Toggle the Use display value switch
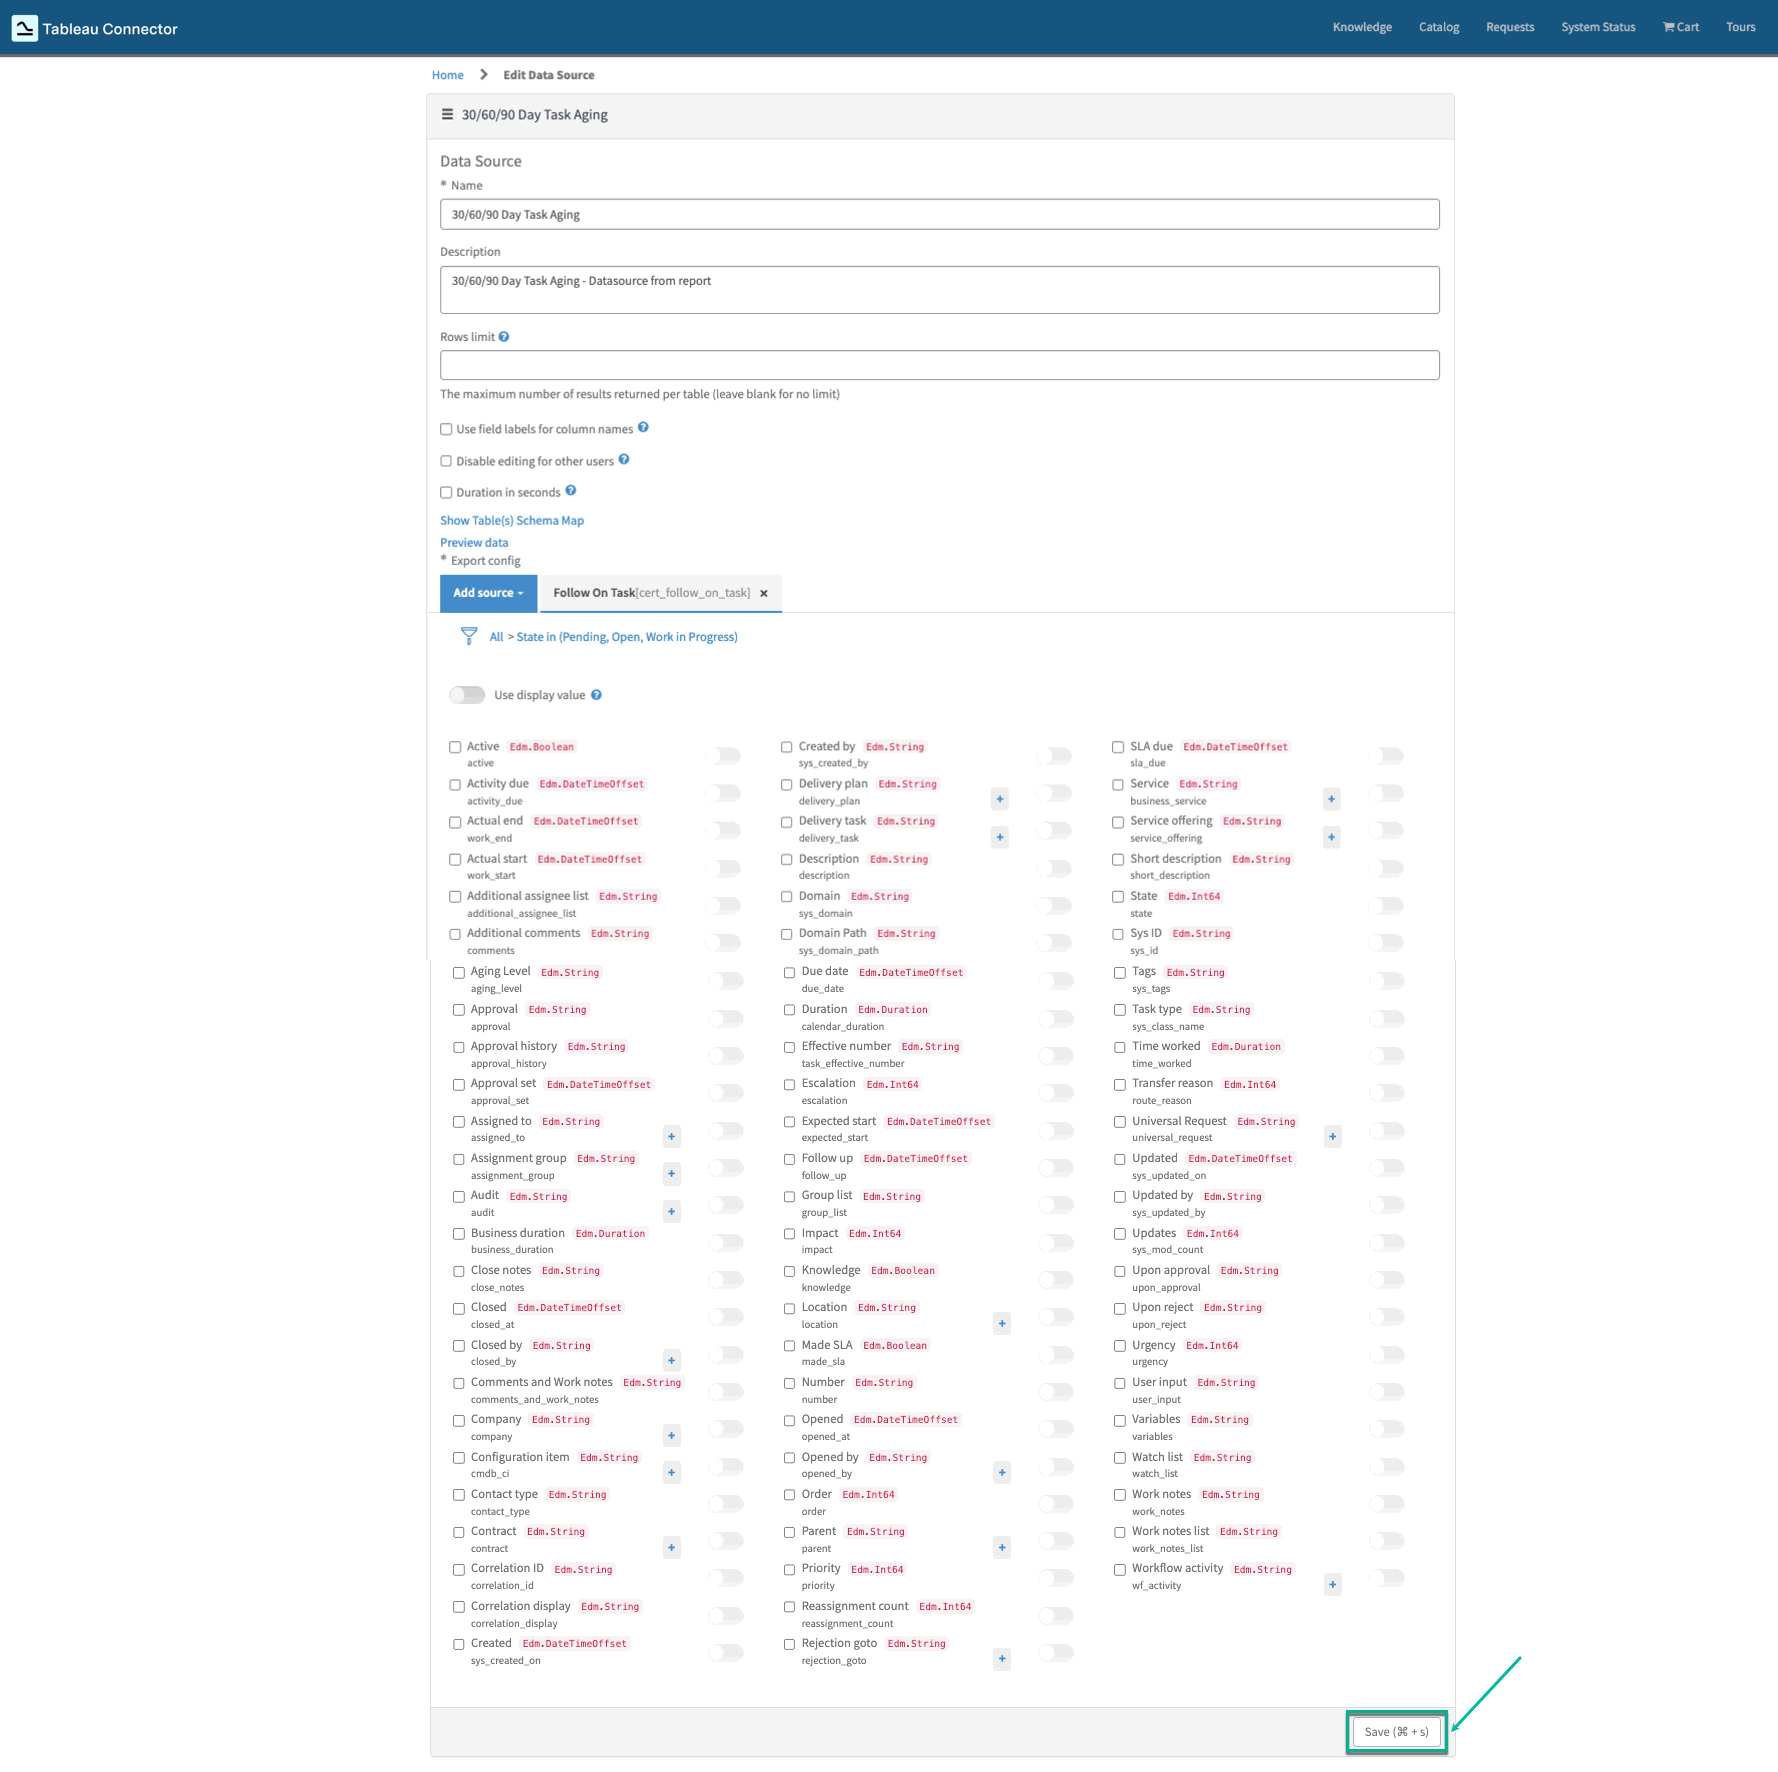Image resolution: width=1778 pixels, height=1772 pixels. 466,694
